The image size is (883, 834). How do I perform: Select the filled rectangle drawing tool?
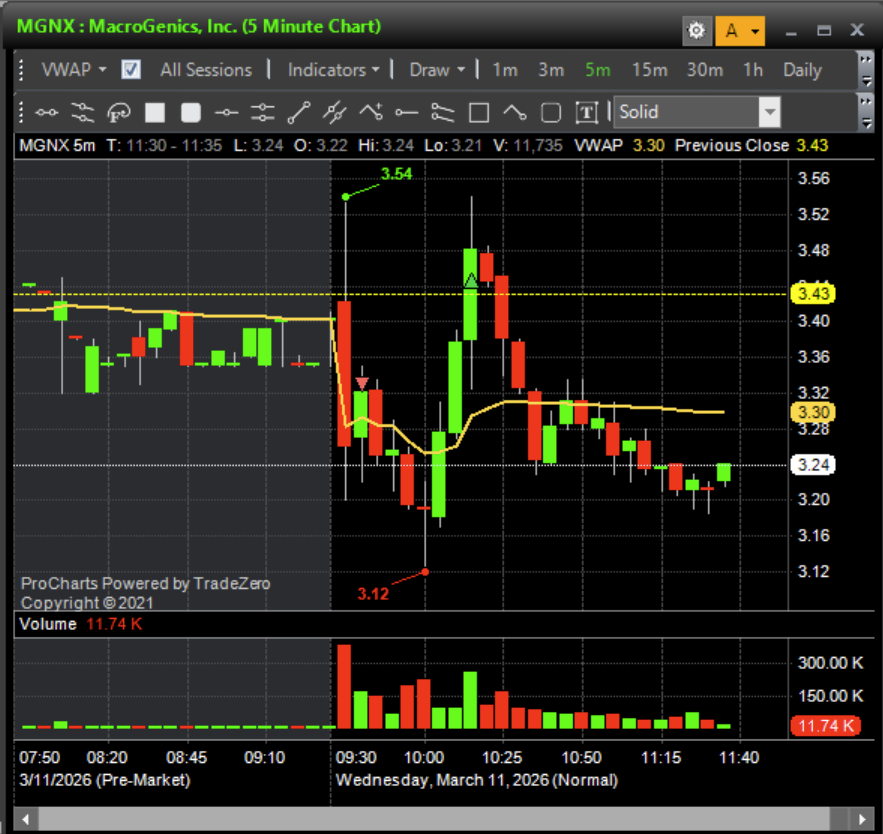click(155, 113)
